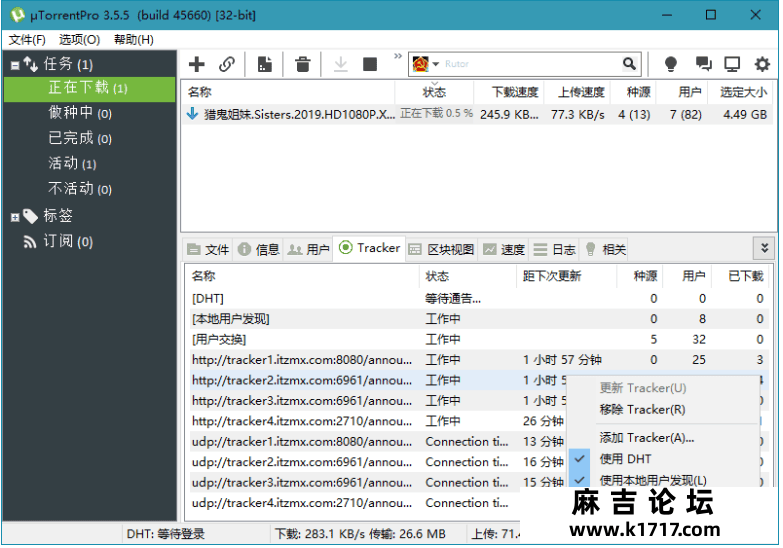Open Preferences with the gear icon
Screen dimensions: 783x548
(762, 64)
